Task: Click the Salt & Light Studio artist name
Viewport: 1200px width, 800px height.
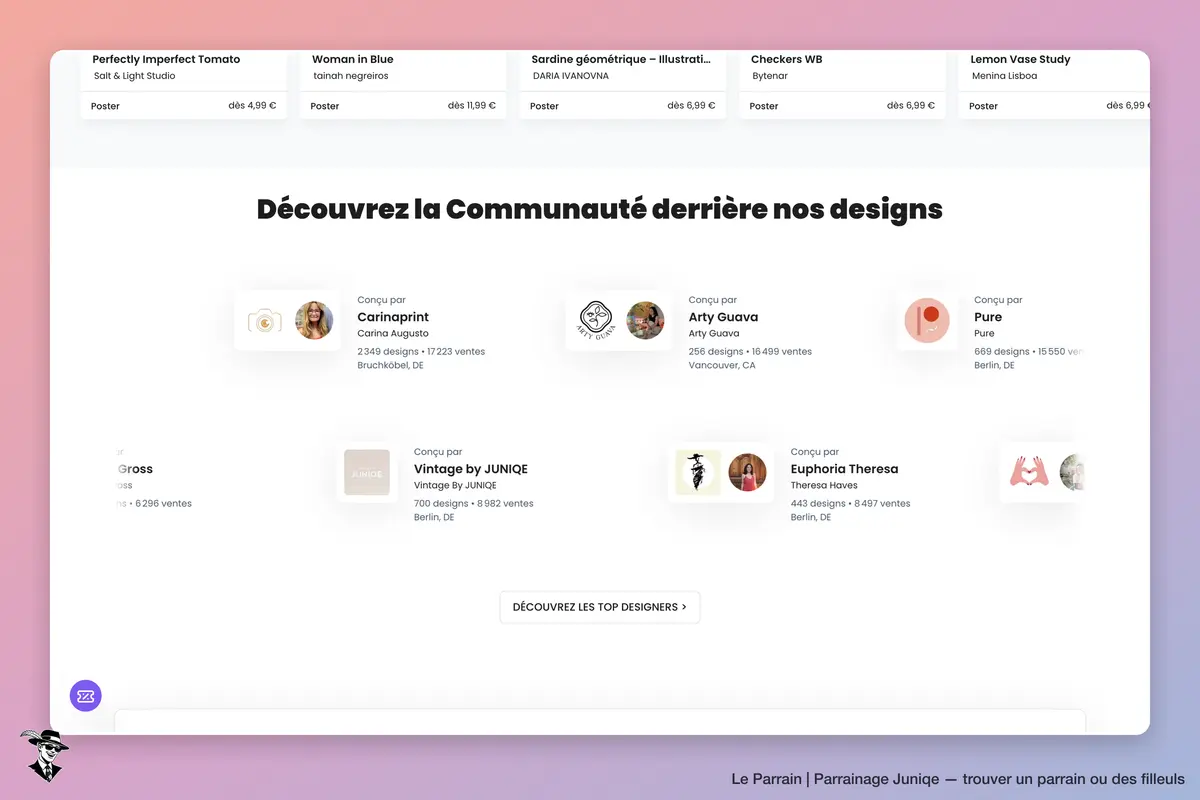Action: pos(134,76)
